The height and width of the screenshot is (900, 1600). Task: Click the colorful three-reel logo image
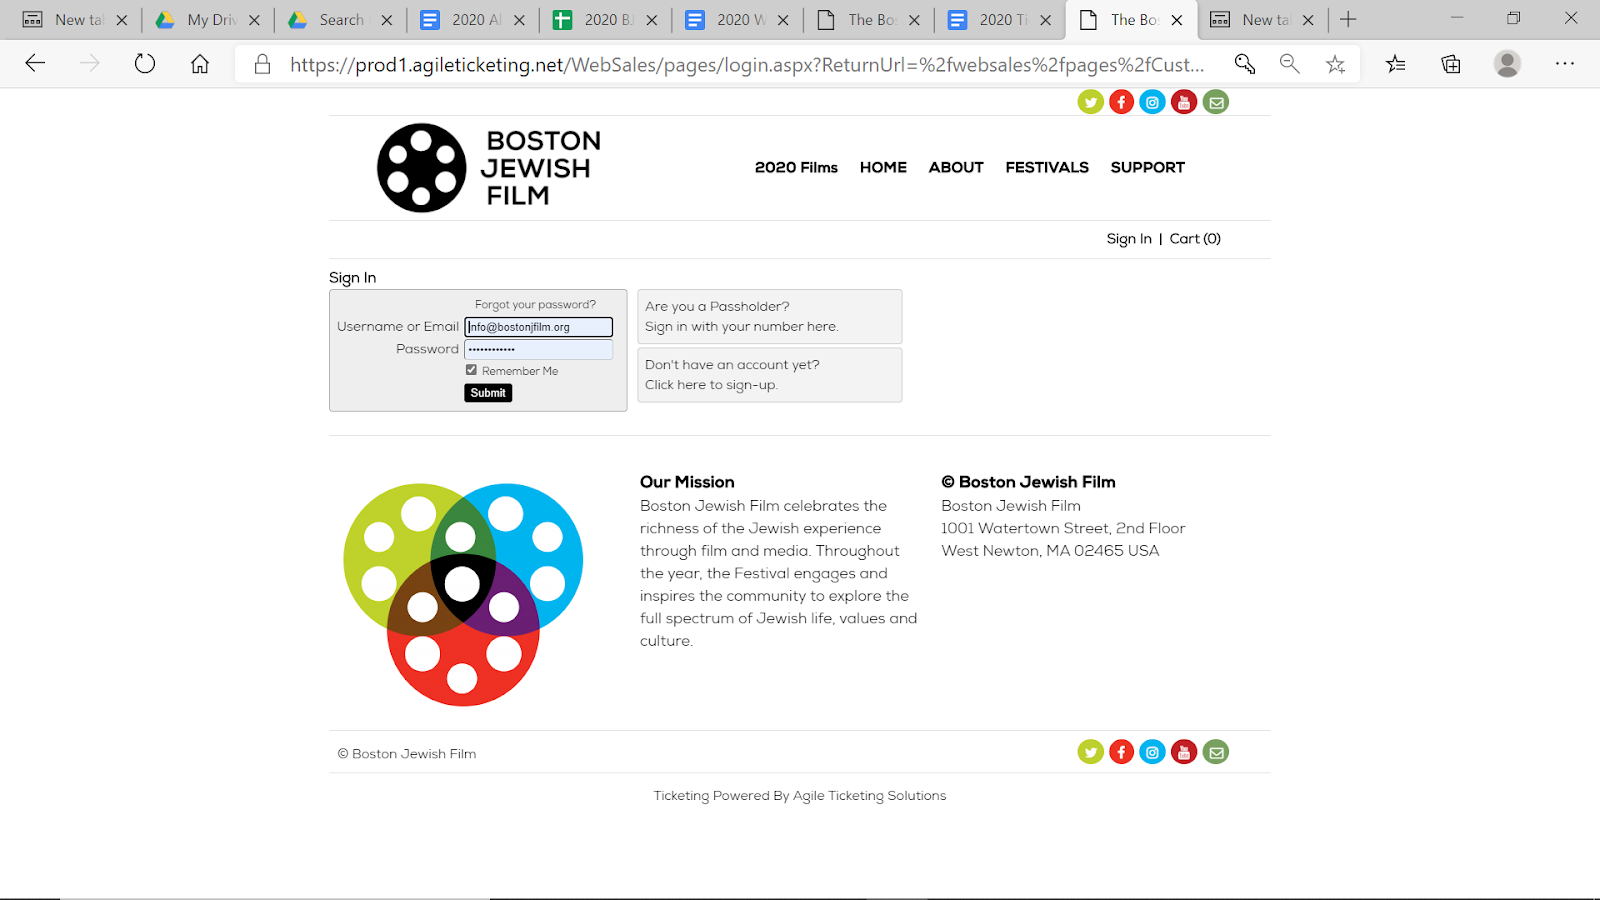[x=462, y=594]
